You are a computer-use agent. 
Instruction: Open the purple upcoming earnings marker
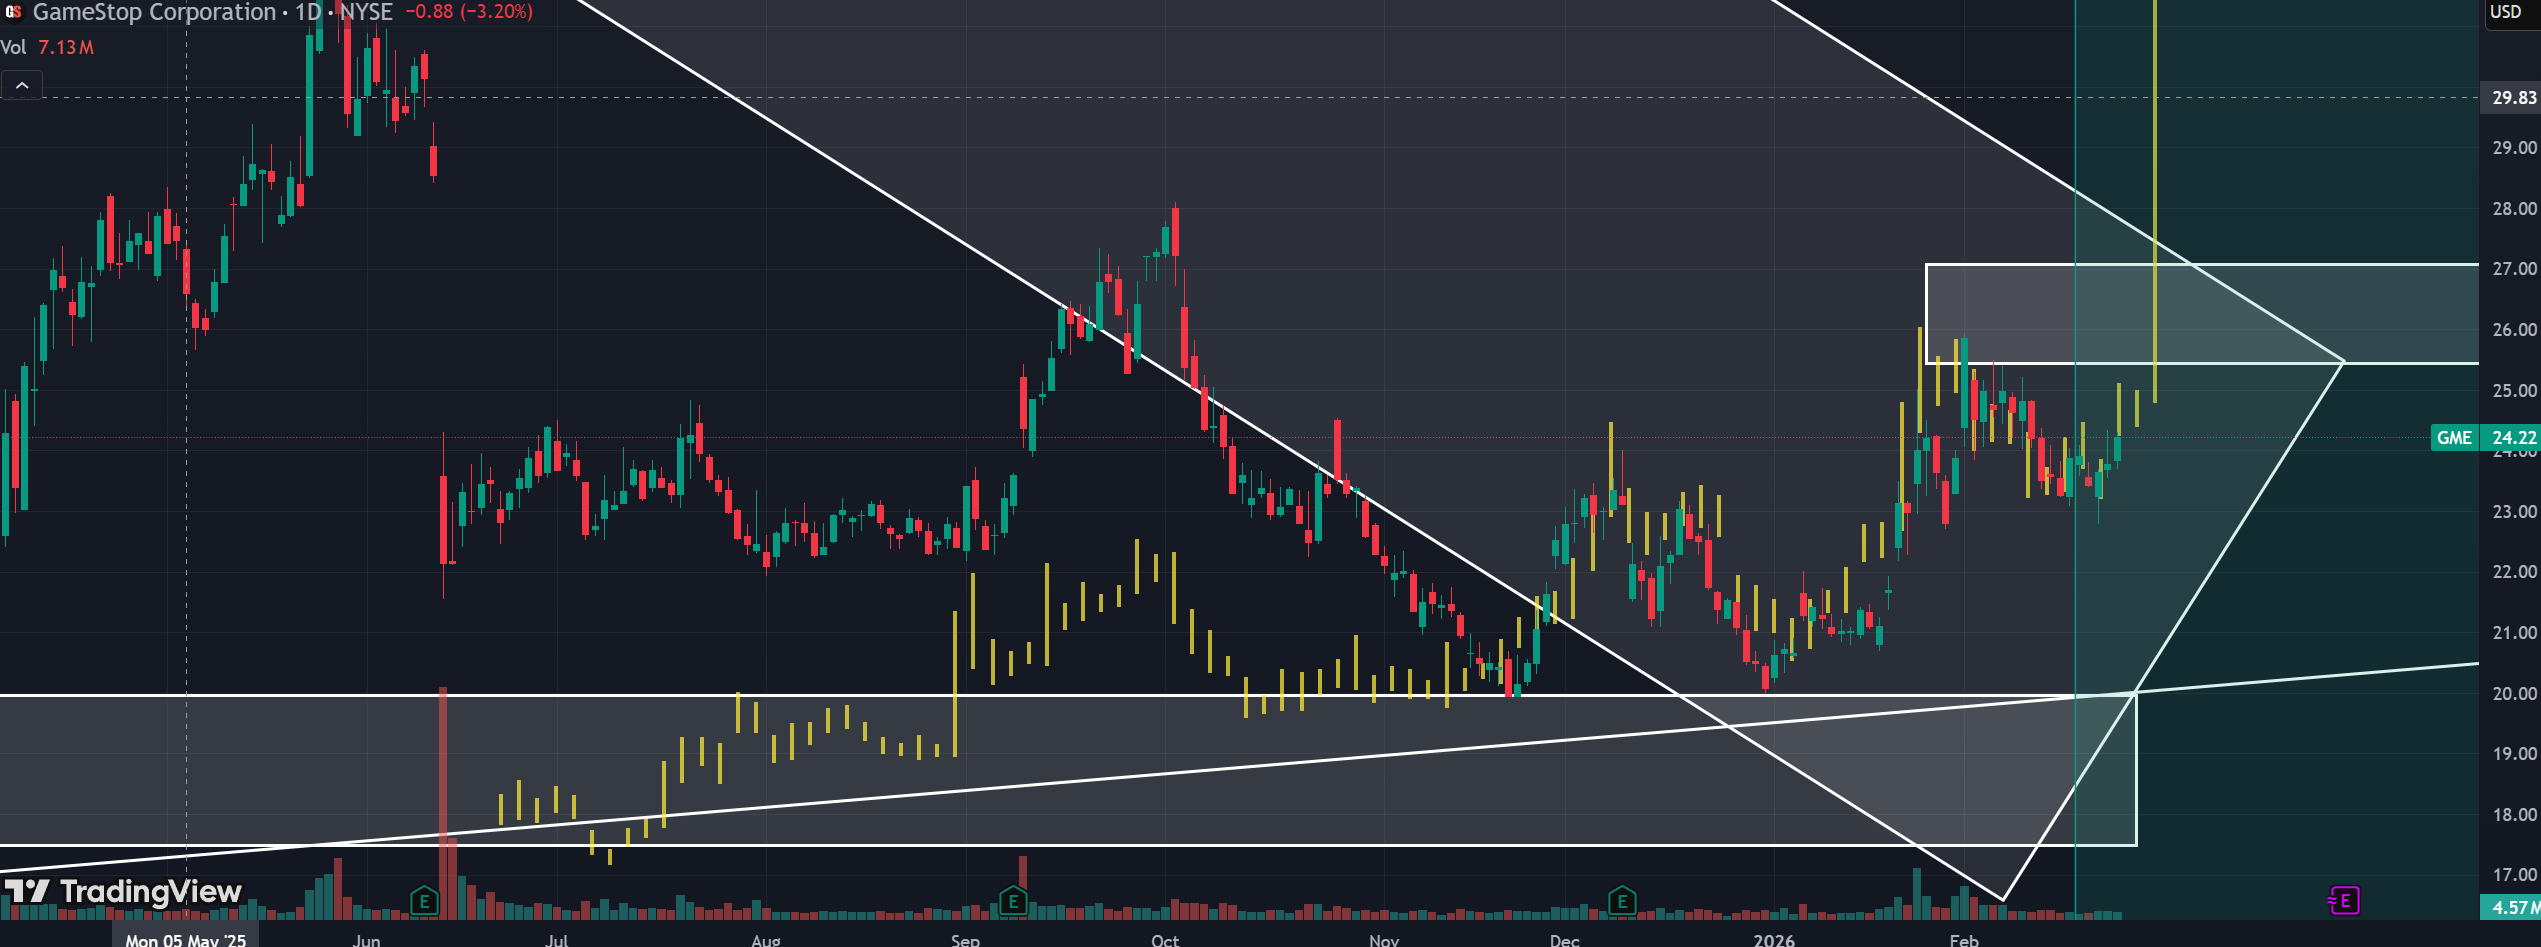click(x=2344, y=901)
